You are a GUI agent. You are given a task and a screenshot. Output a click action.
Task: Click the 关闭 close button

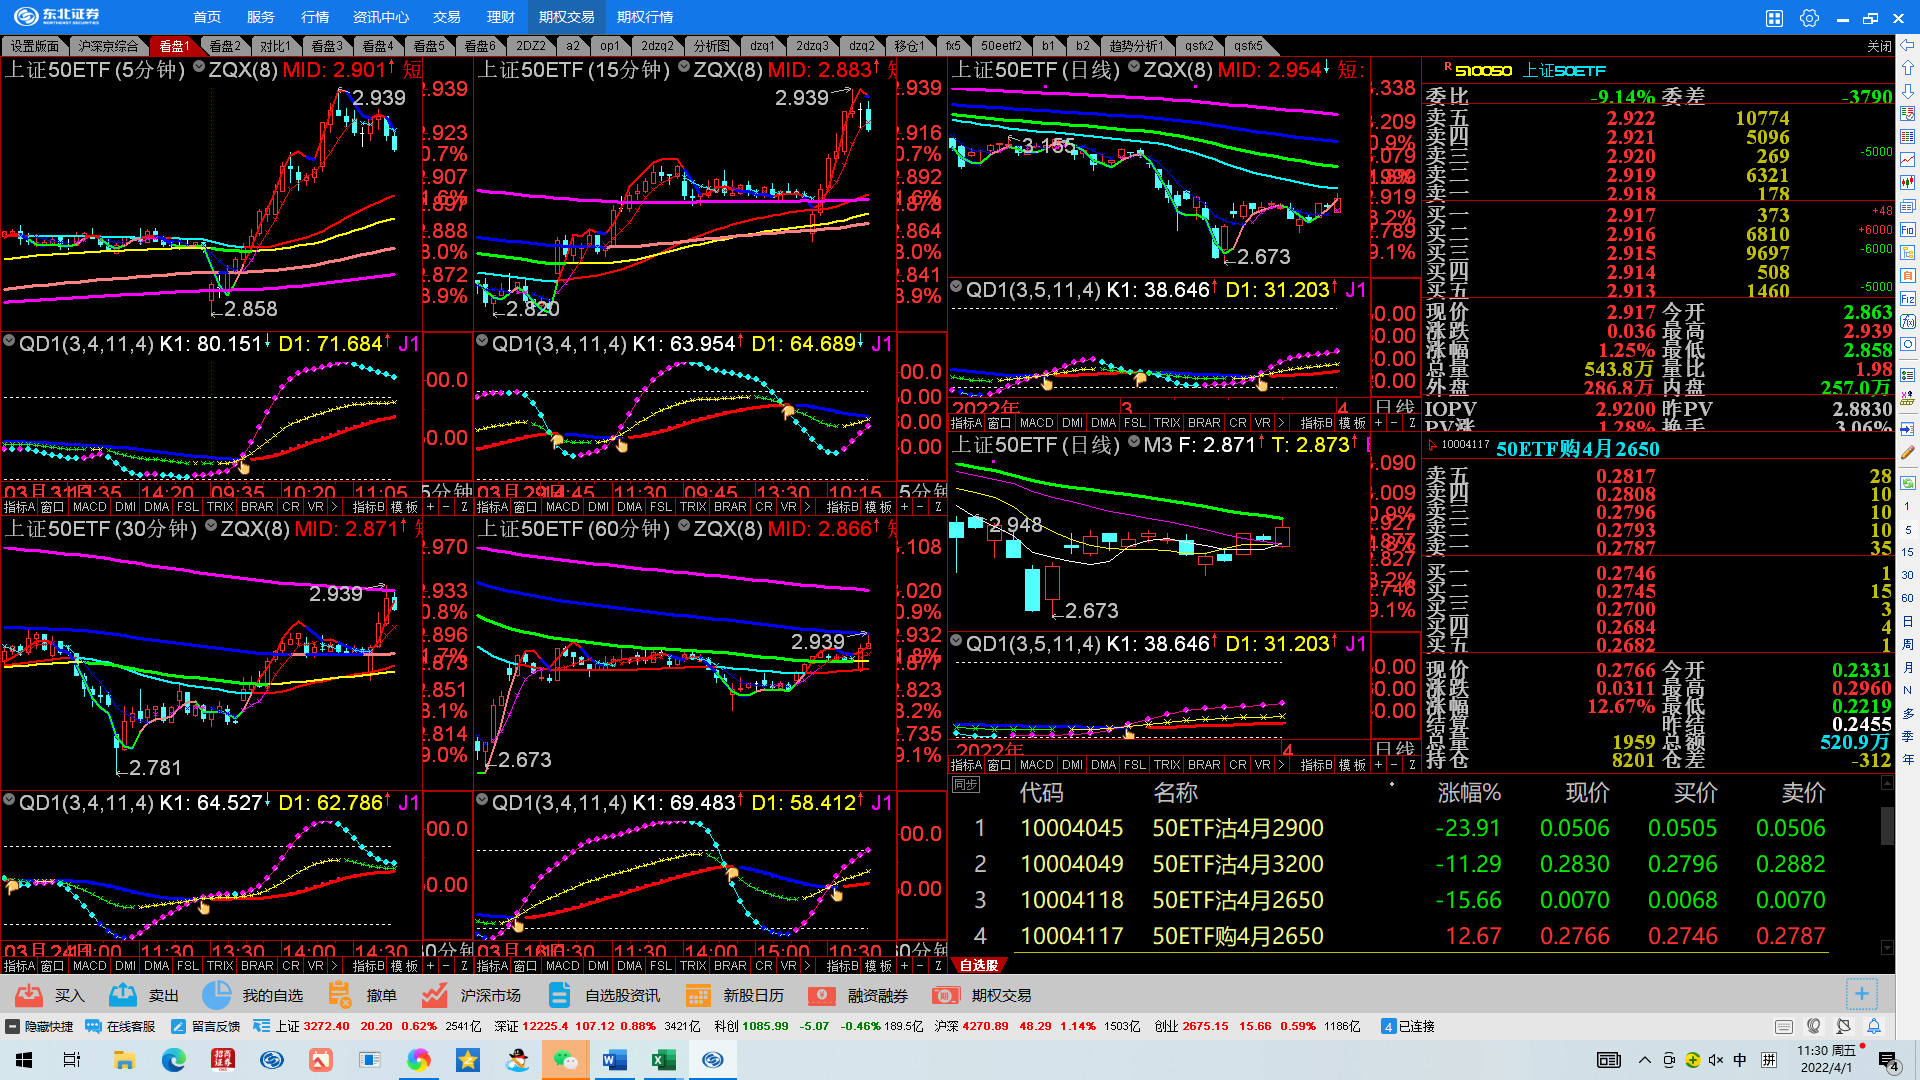(1879, 46)
